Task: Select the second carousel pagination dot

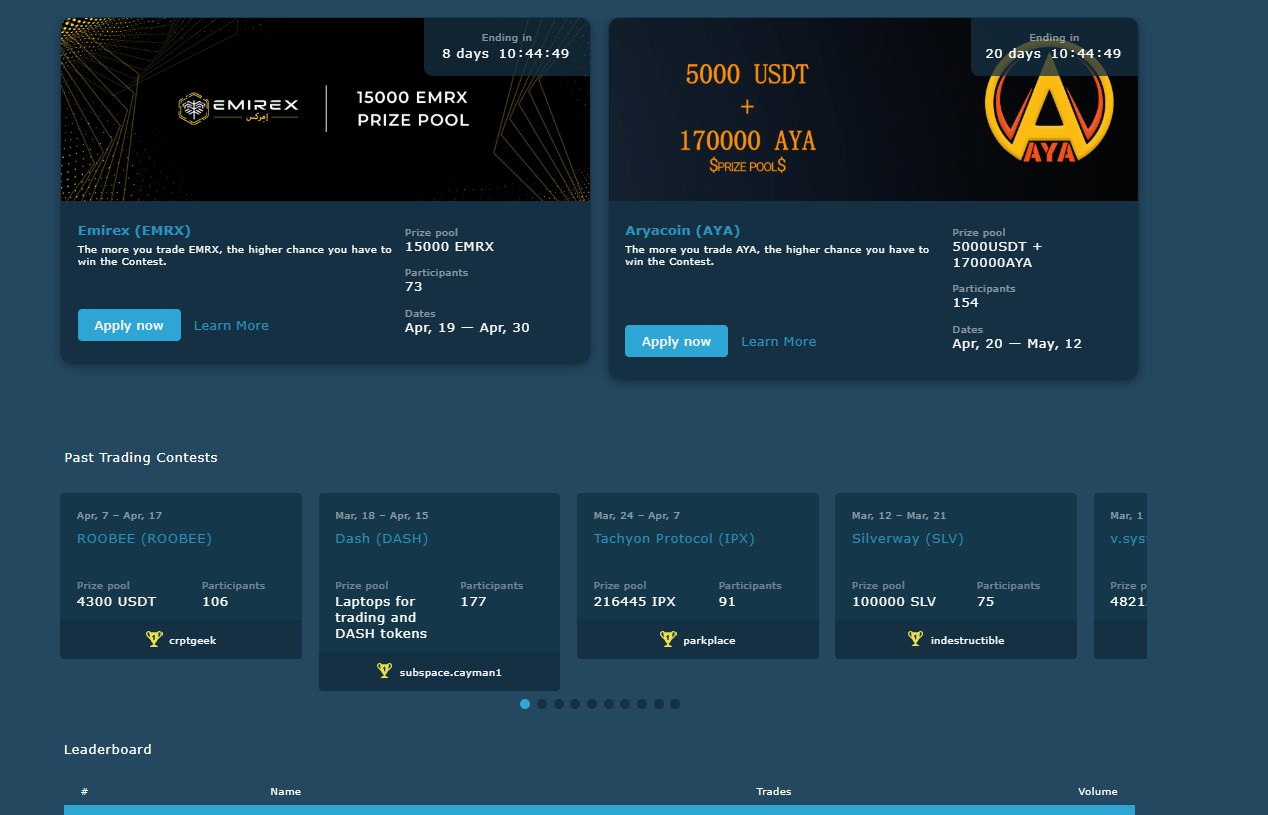Action: pyautogui.click(x=542, y=704)
